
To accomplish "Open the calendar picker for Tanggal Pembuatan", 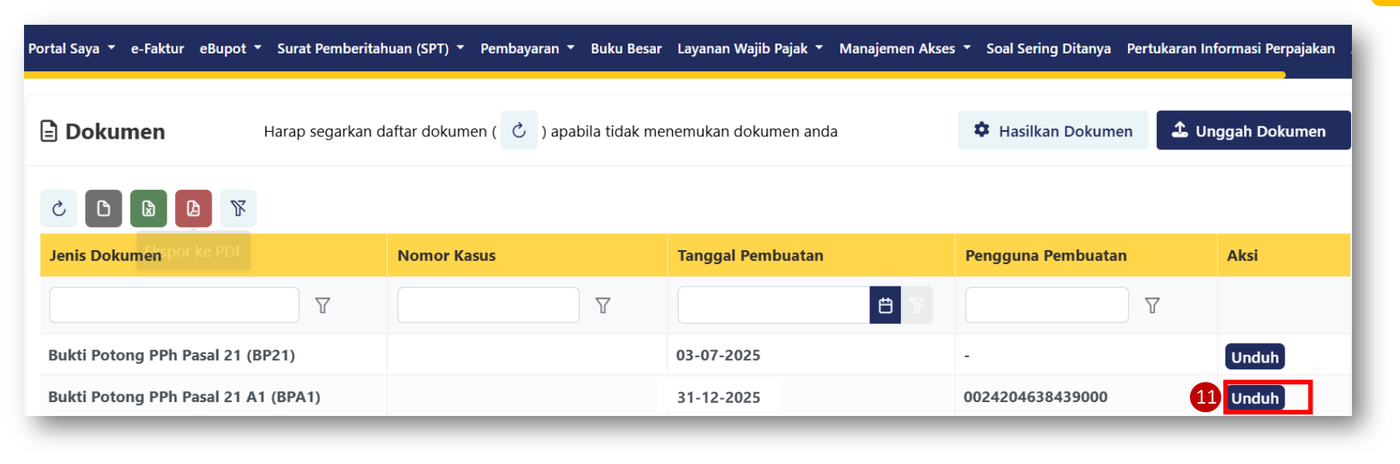I will [x=885, y=305].
